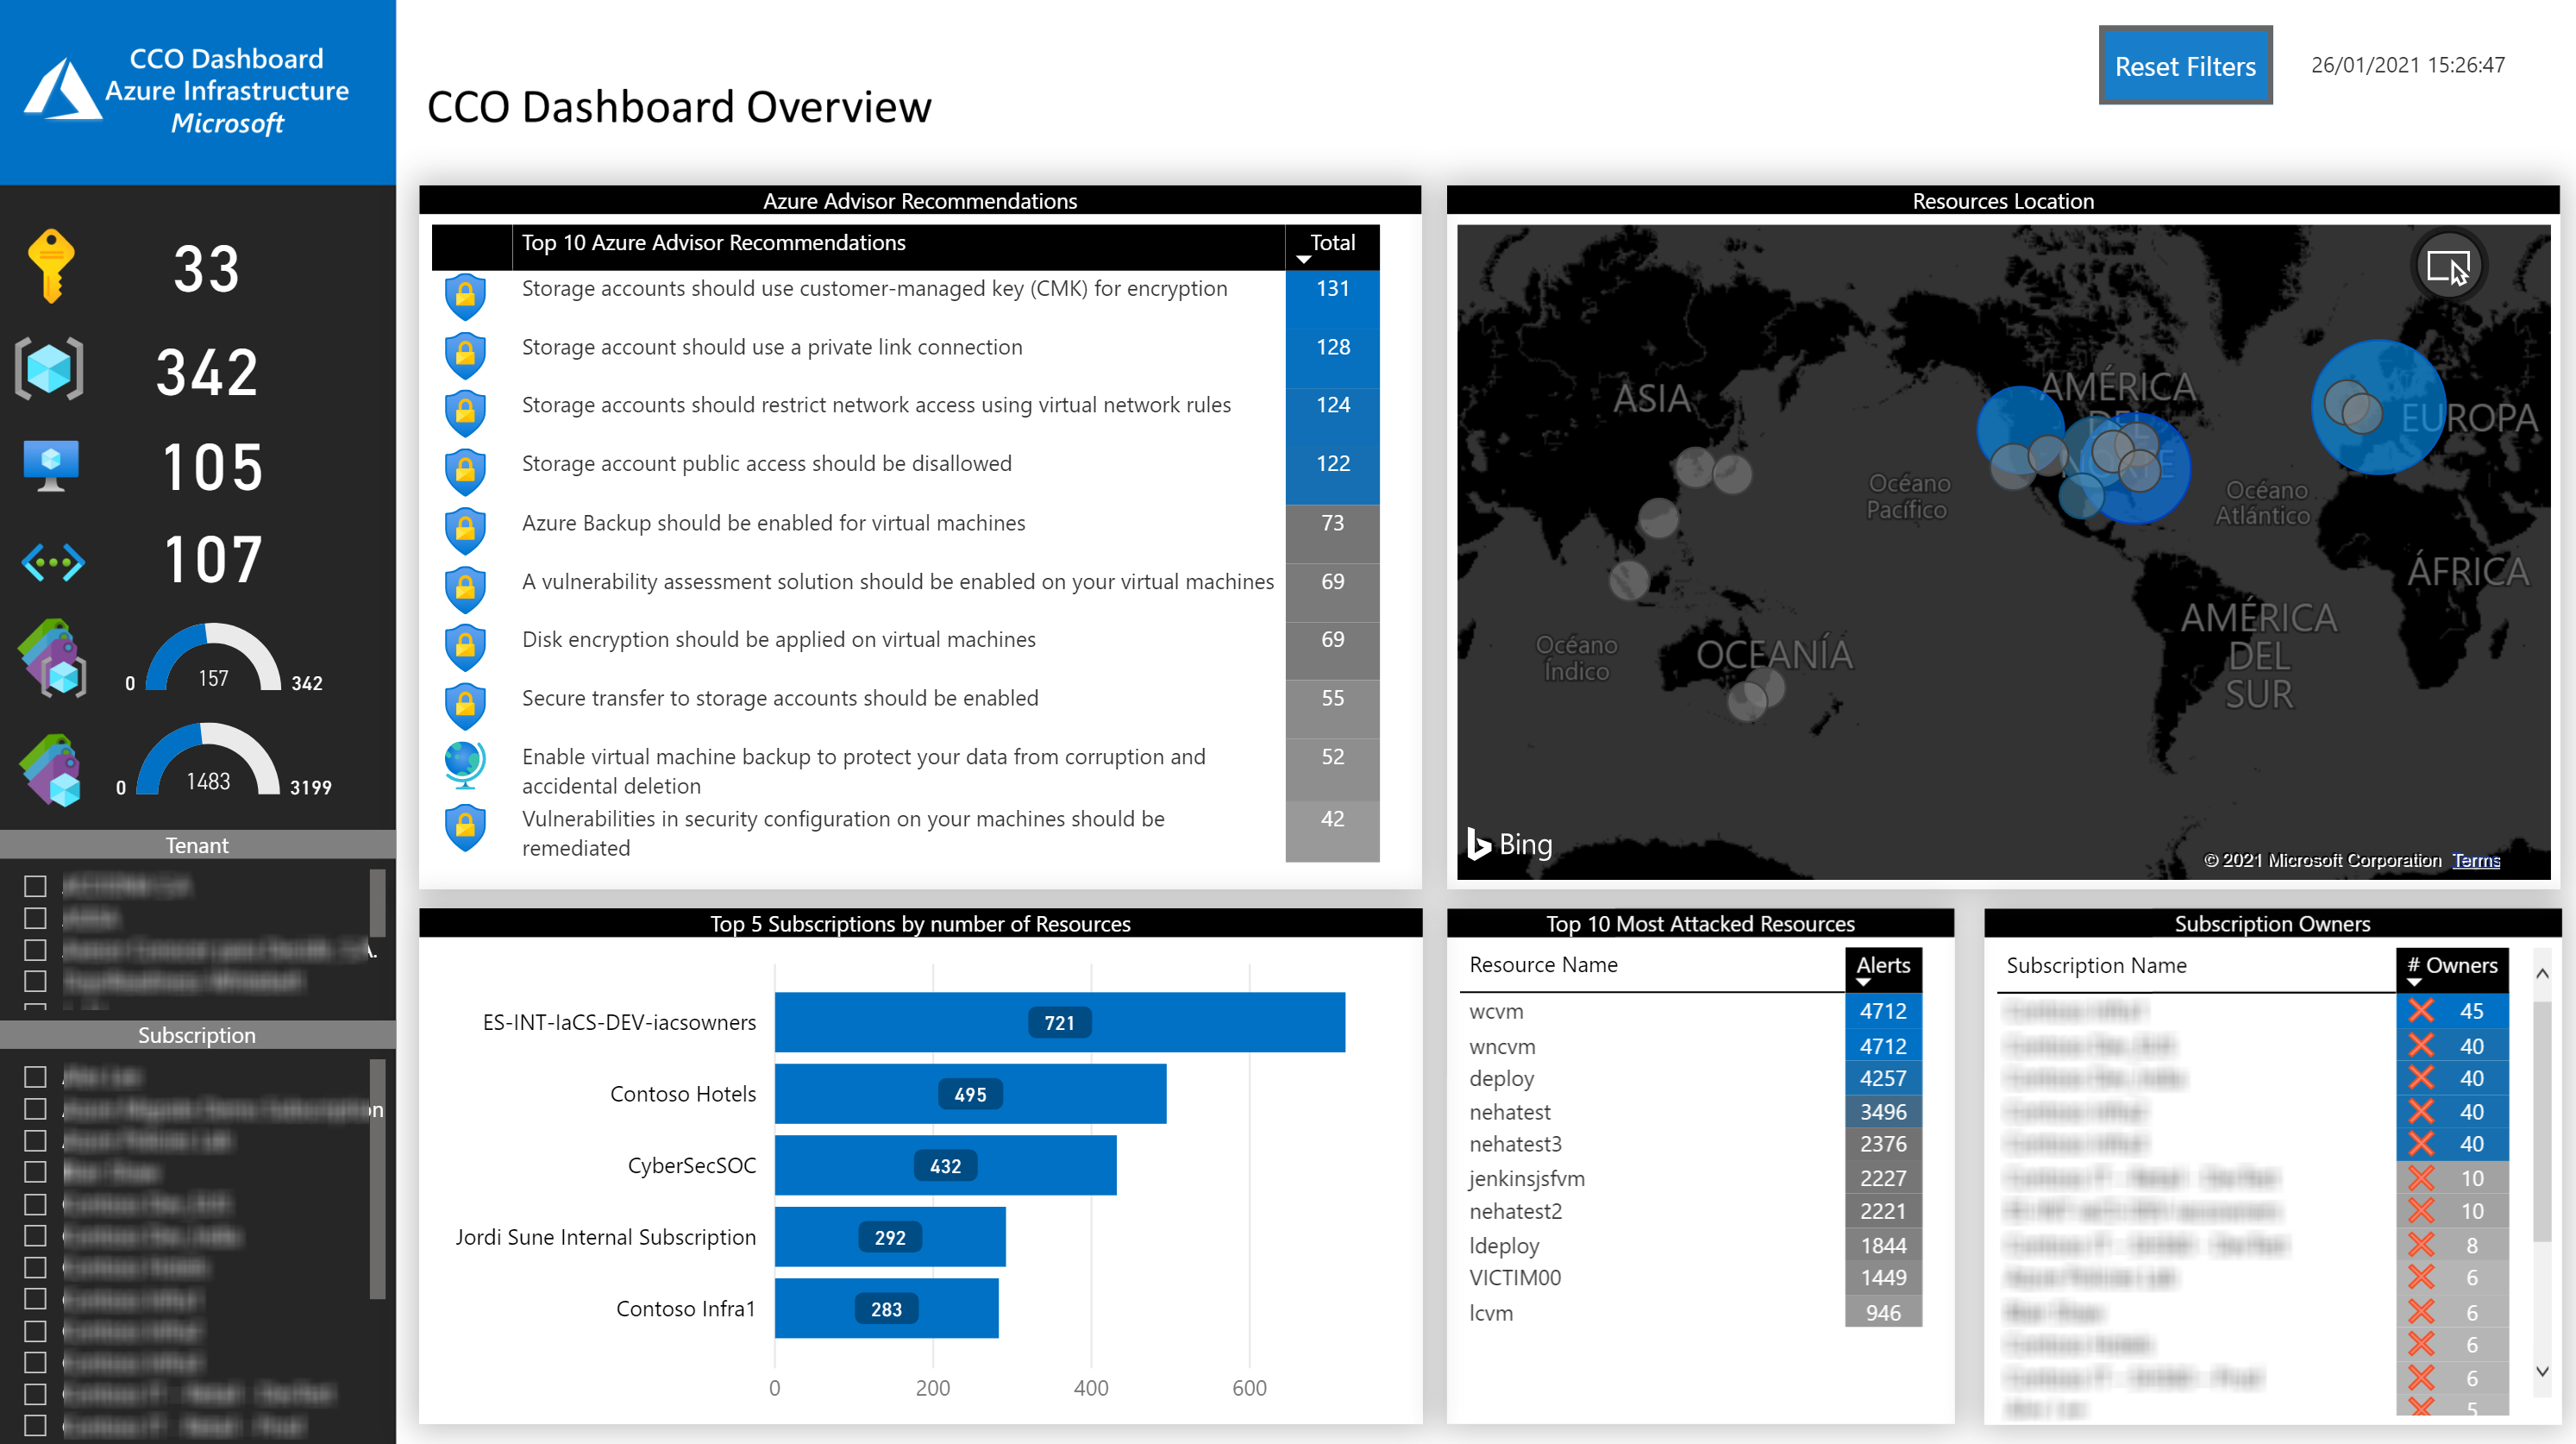
Task: Click the yellow key vault icon
Action: tap(50, 266)
